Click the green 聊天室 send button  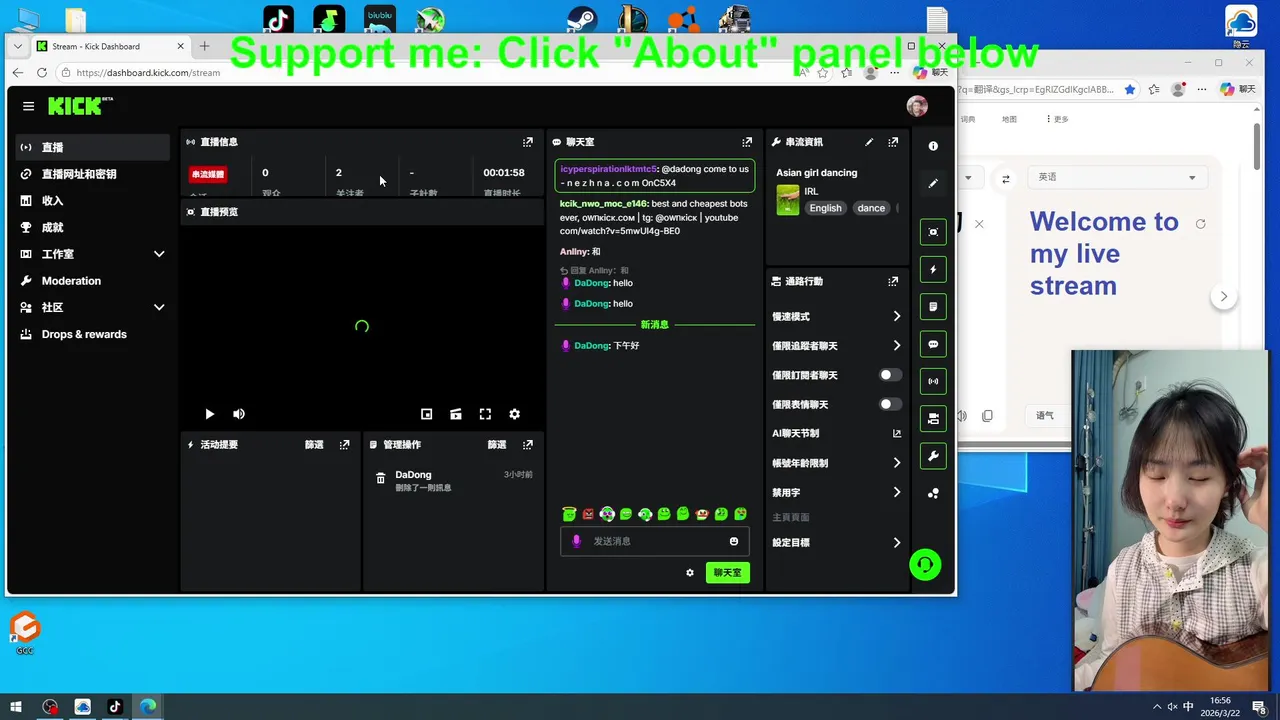tap(727, 573)
